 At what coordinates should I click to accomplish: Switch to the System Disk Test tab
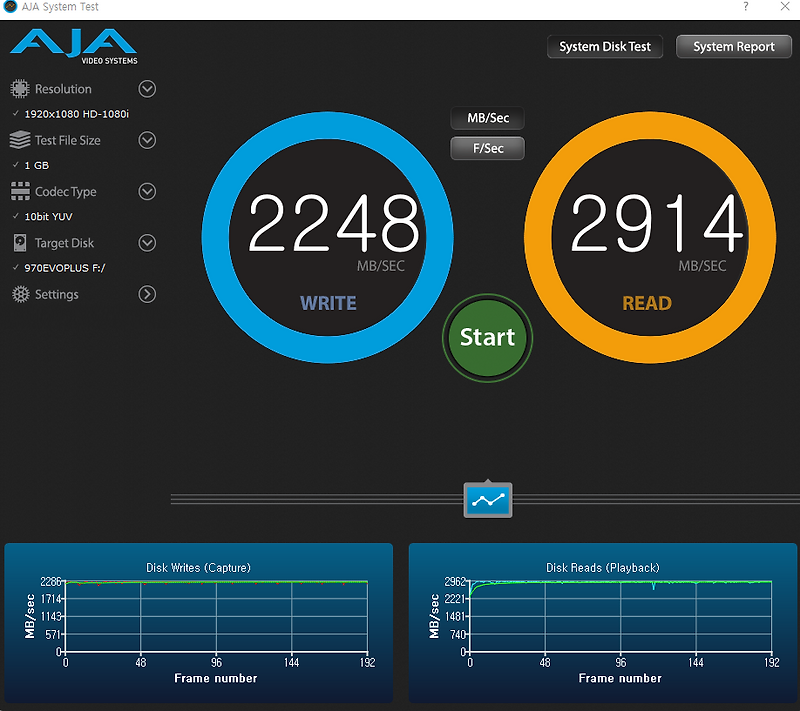coord(604,46)
